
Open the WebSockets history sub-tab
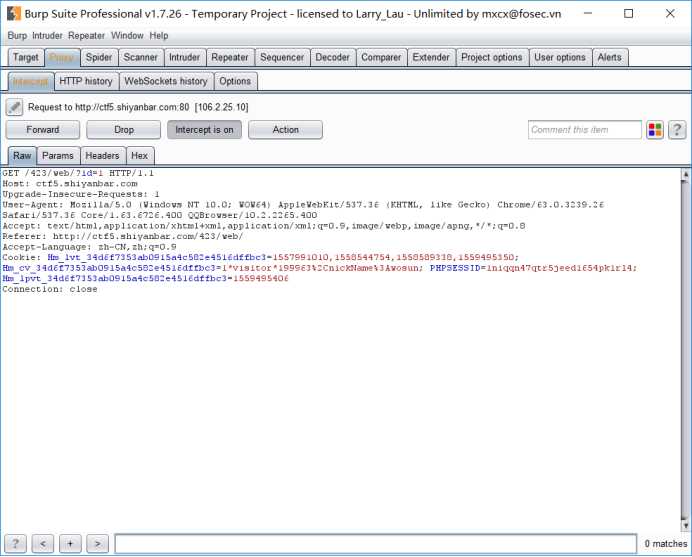click(166, 81)
